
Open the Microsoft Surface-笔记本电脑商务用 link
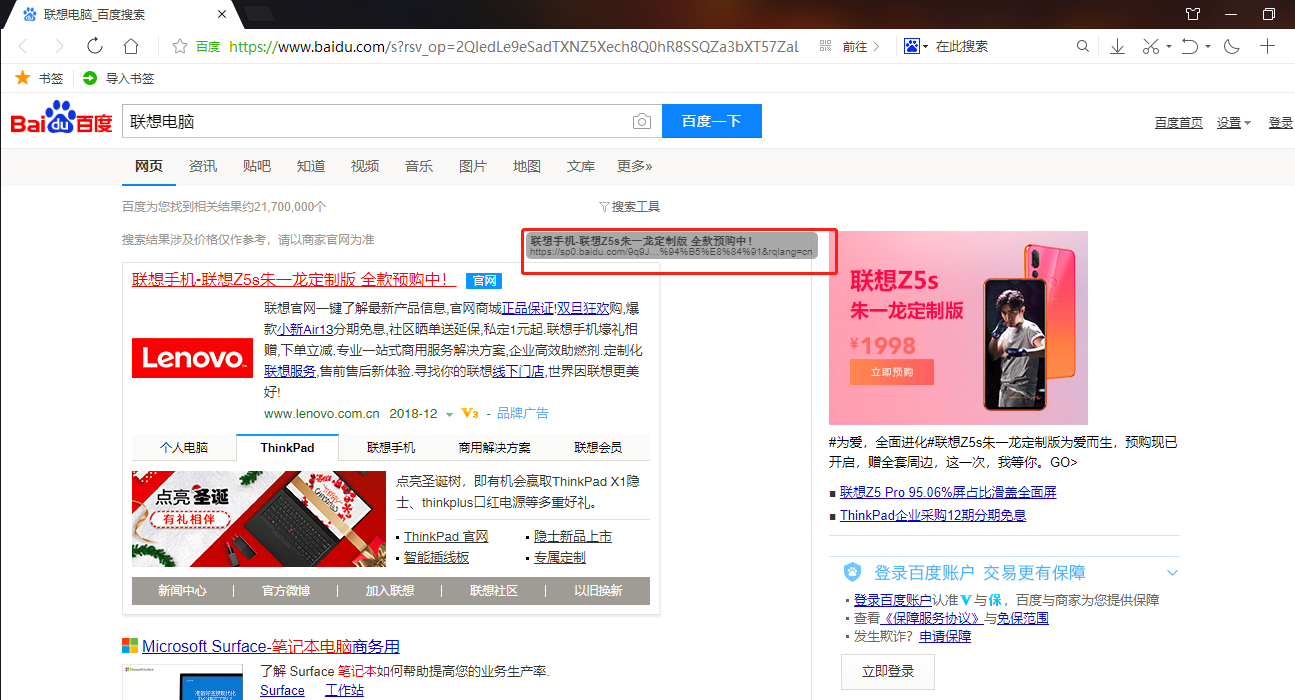271,646
